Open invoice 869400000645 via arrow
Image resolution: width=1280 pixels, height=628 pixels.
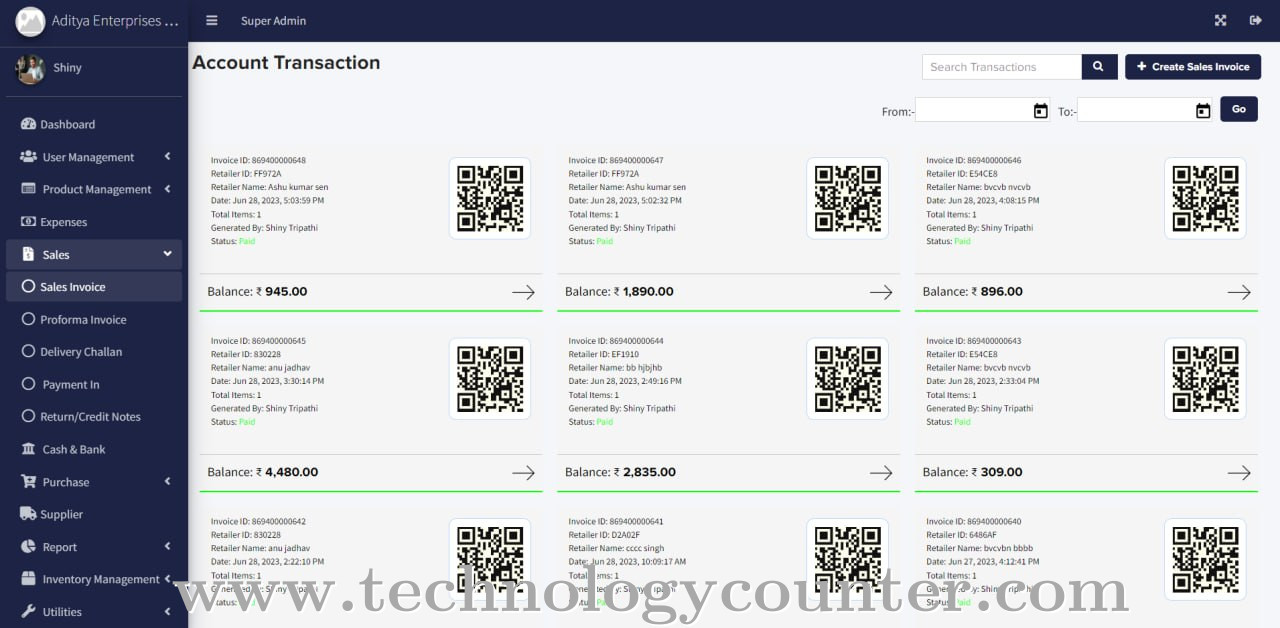(523, 473)
